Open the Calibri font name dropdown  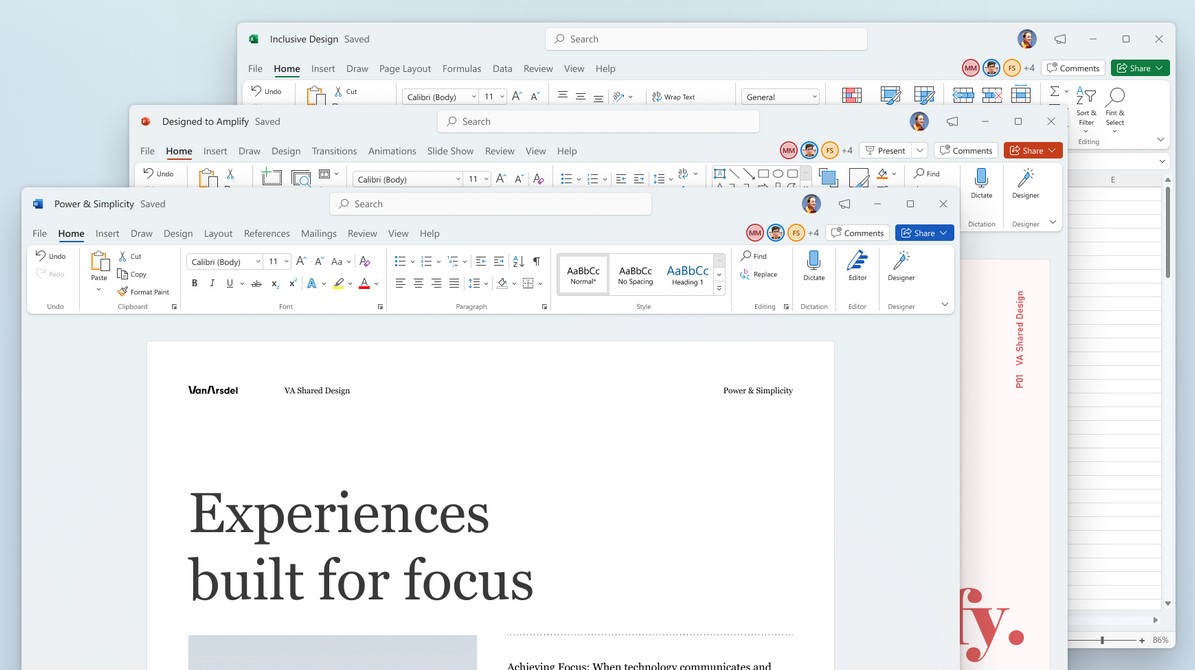256,262
